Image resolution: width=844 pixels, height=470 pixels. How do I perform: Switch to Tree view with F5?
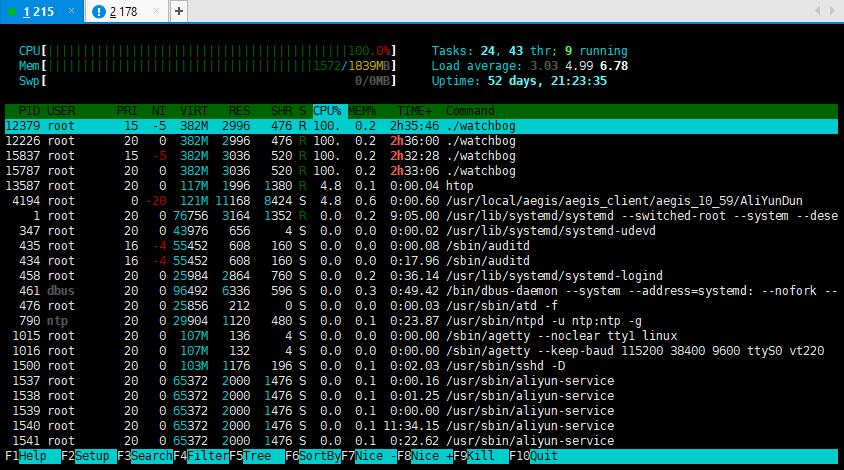[x=257, y=456]
